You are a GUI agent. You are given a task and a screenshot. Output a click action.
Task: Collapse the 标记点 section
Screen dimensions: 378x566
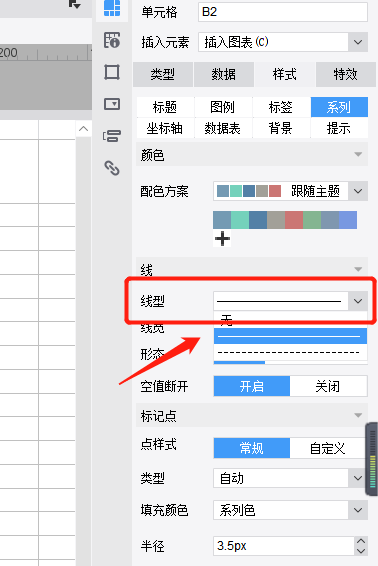358,415
